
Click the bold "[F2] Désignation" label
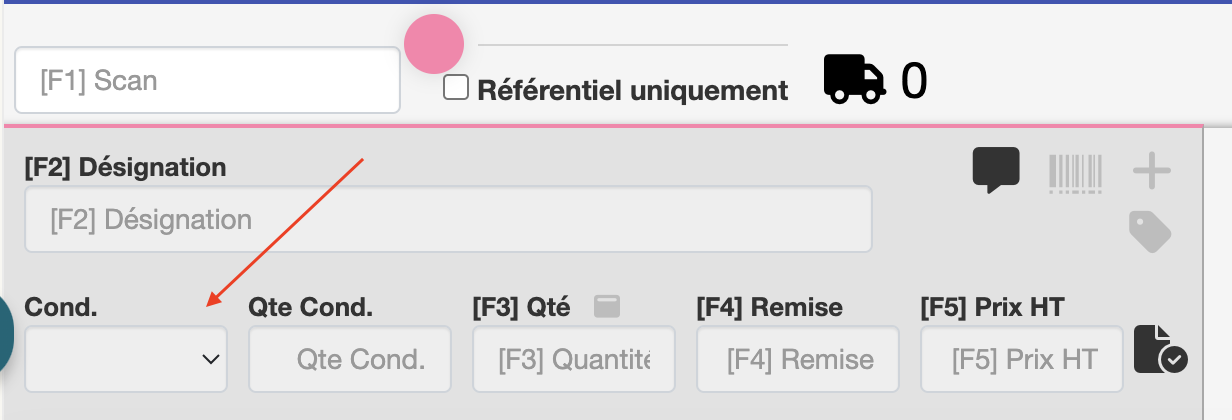point(125,167)
